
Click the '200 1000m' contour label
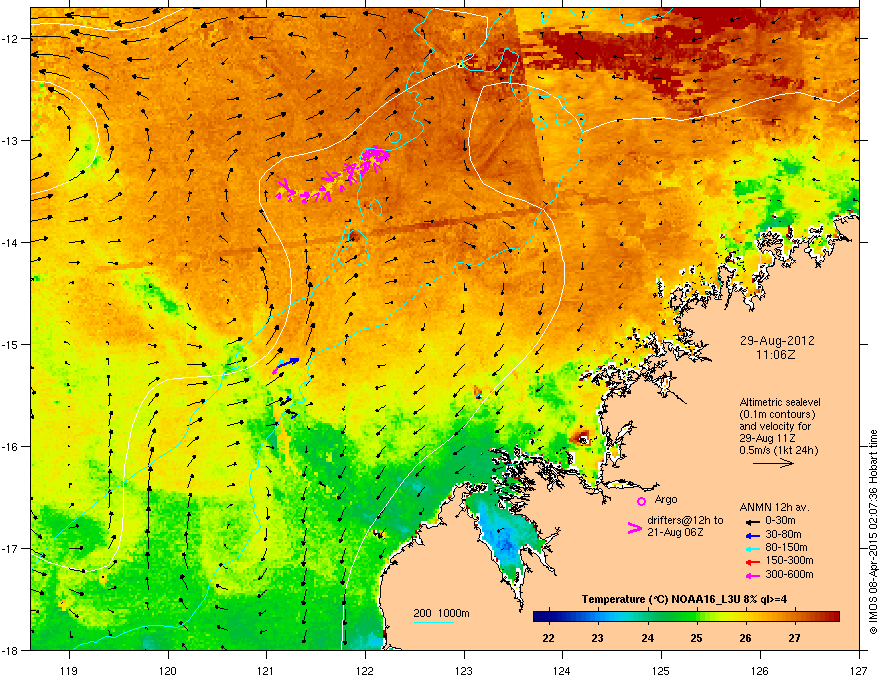[x=441, y=613]
